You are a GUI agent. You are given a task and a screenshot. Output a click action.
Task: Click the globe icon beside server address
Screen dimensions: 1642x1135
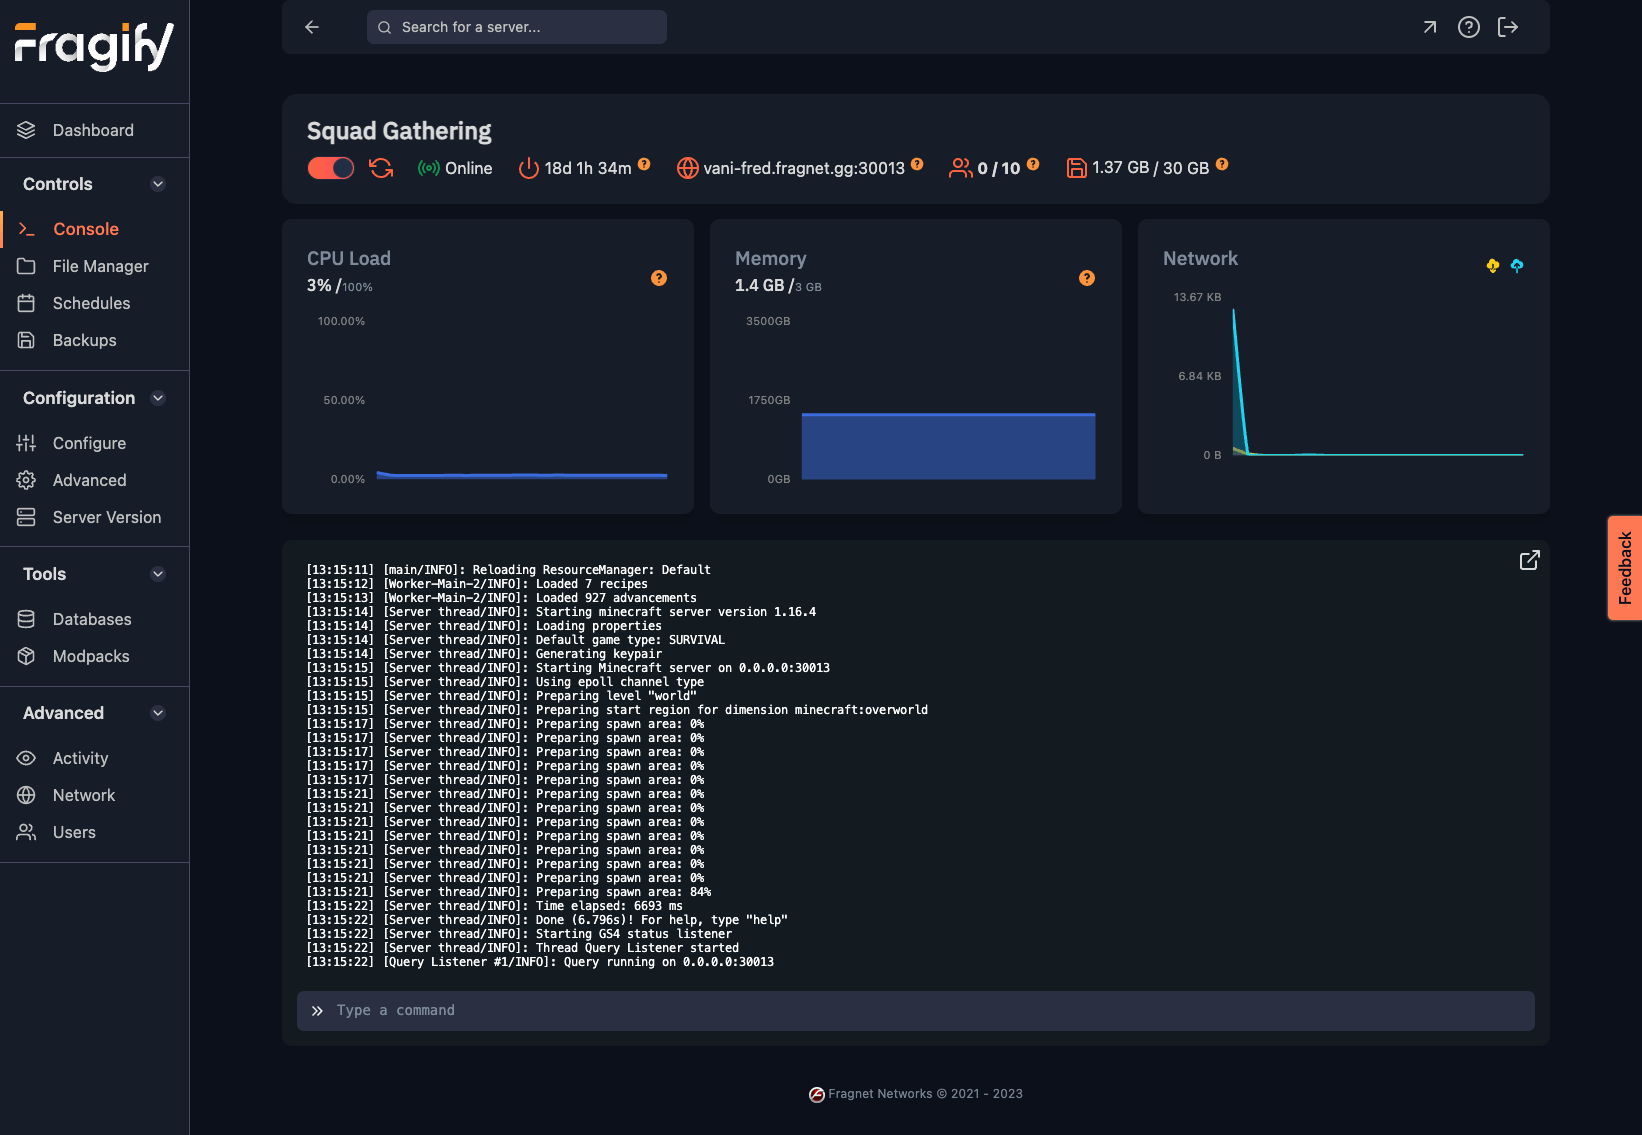(688, 168)
